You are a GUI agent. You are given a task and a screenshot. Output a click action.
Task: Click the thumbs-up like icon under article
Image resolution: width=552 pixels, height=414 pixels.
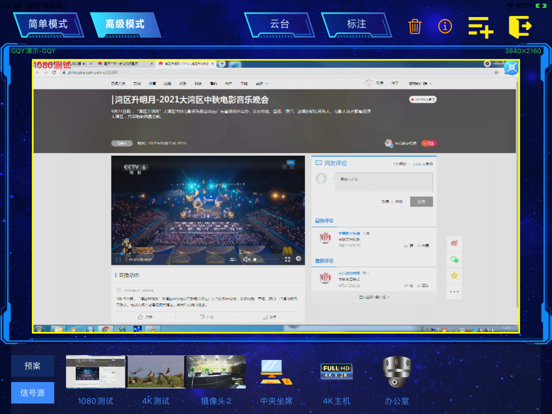click(x=140, y=317)
